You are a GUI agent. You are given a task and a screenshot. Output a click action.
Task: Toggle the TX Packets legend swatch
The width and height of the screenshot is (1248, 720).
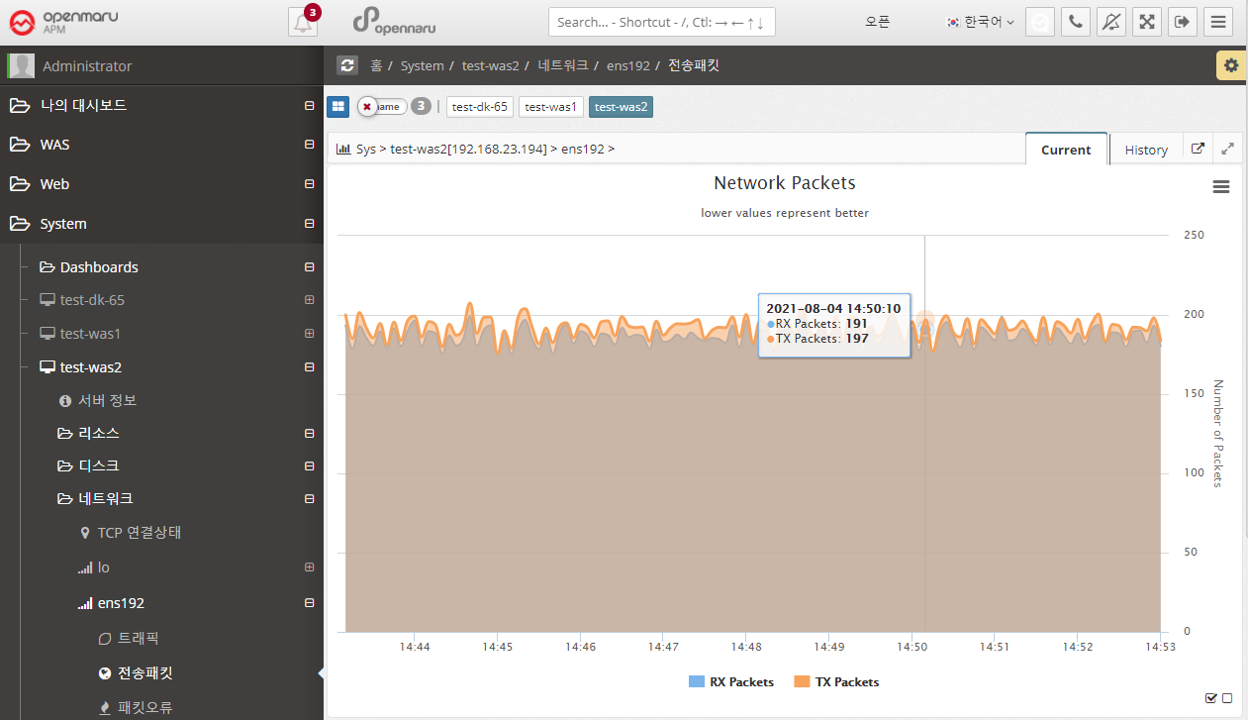click(802, 682)
